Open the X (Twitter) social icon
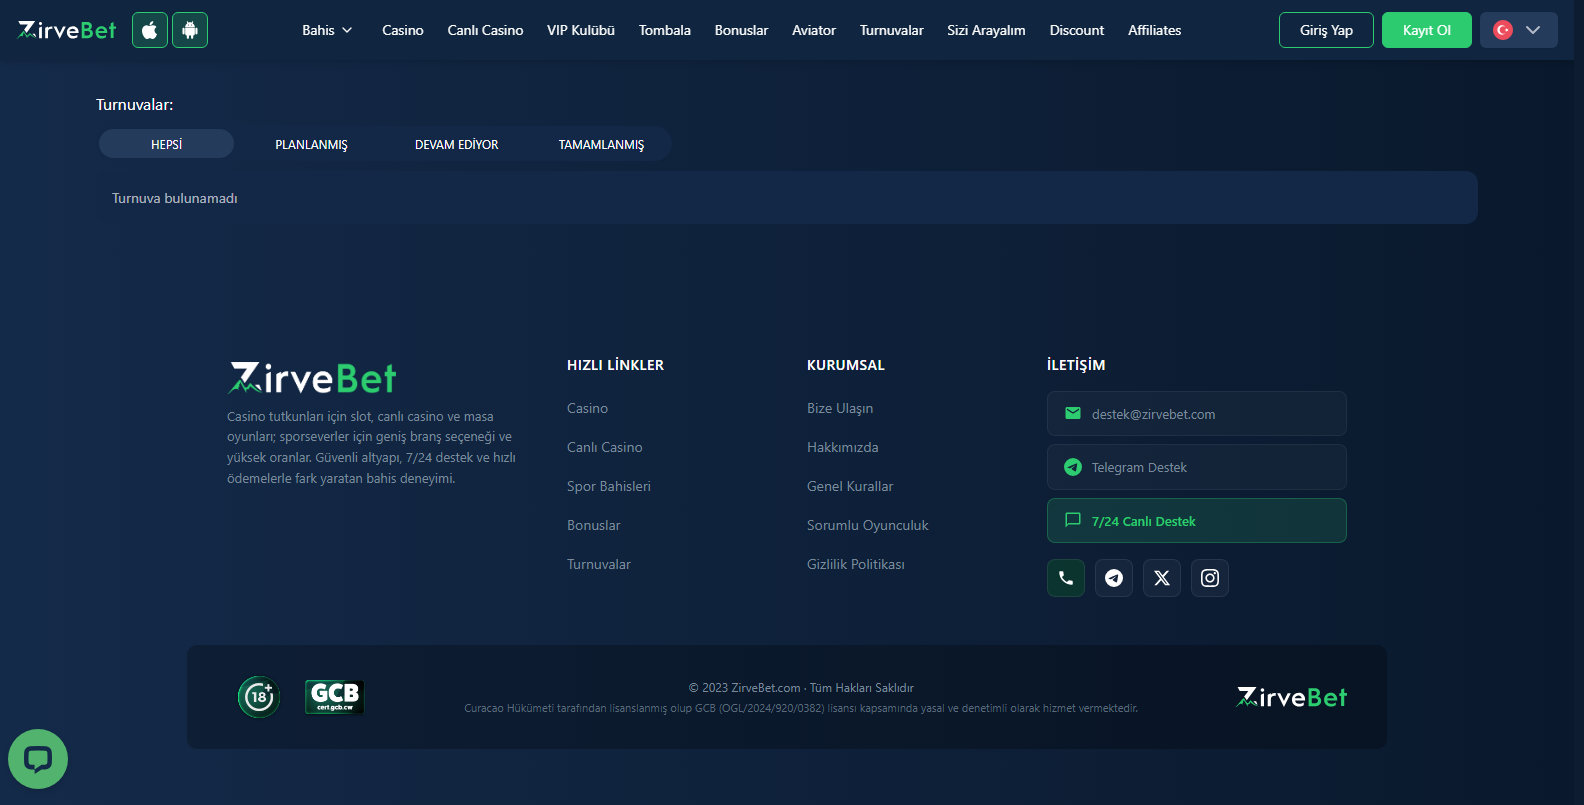Screen dimensions: 1584x805 pos(1162,578)
